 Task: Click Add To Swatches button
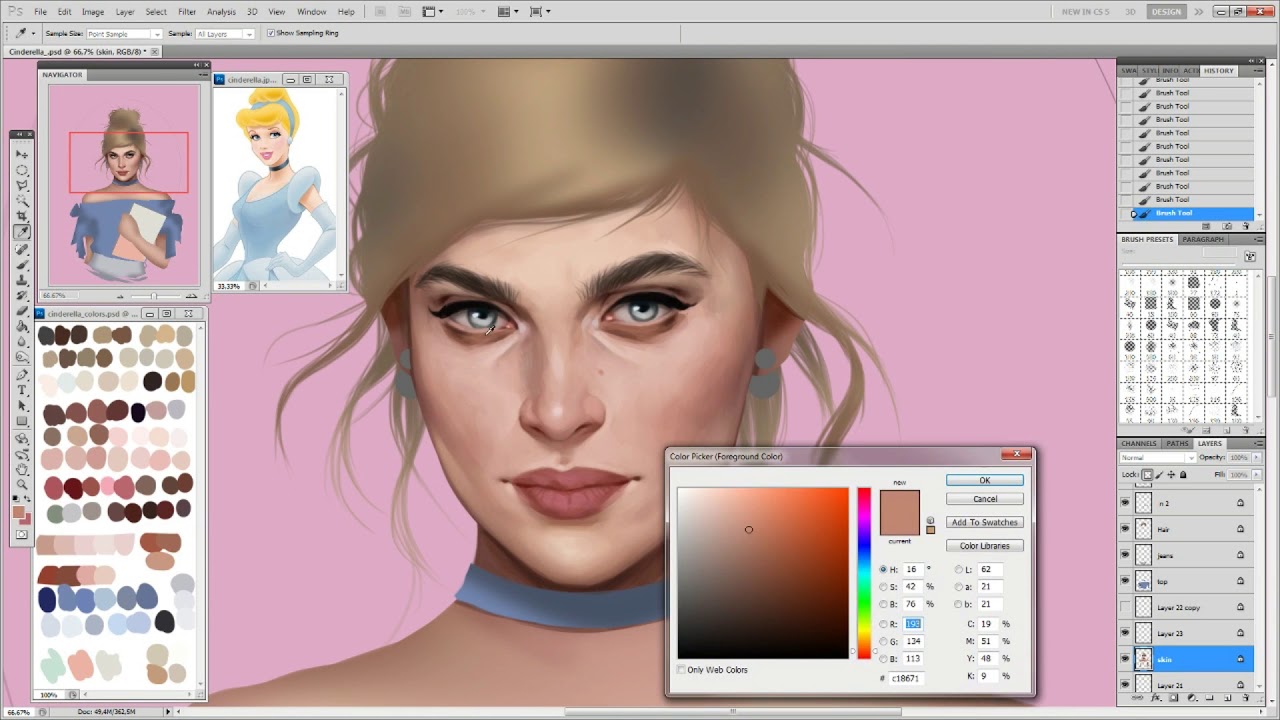coord(985,522)
